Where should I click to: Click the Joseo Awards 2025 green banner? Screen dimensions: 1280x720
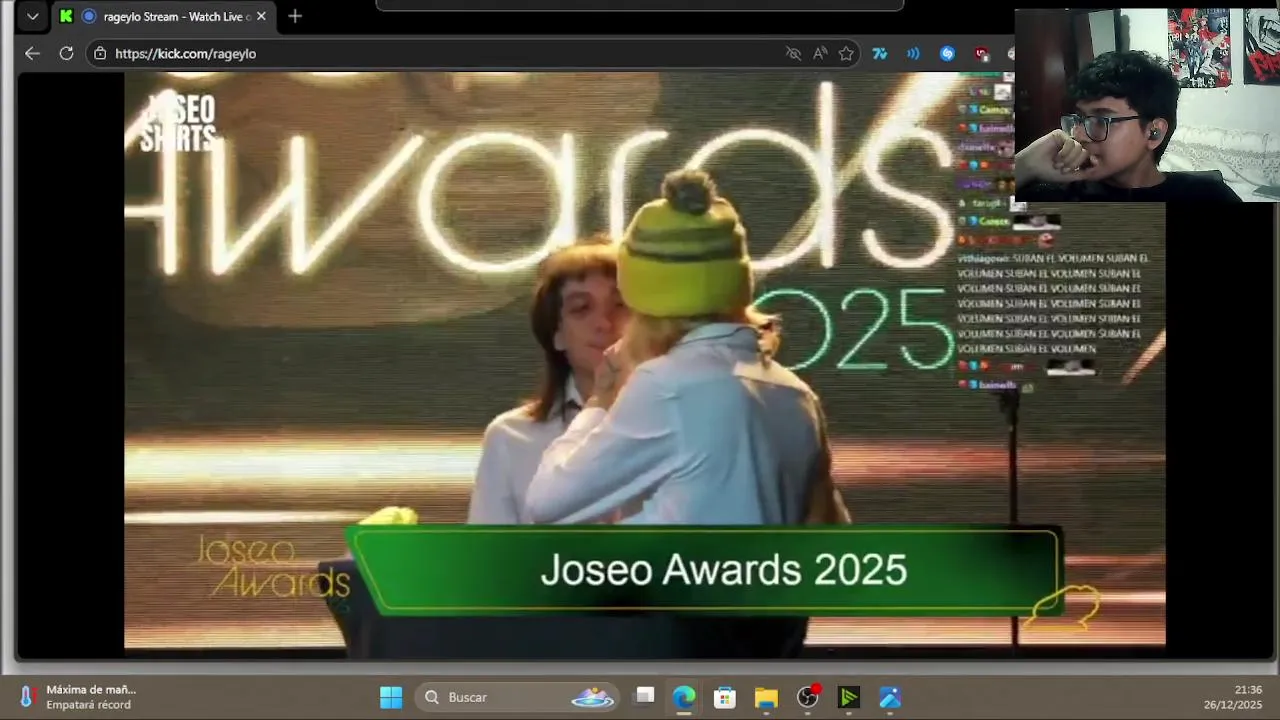click(704, 570)
